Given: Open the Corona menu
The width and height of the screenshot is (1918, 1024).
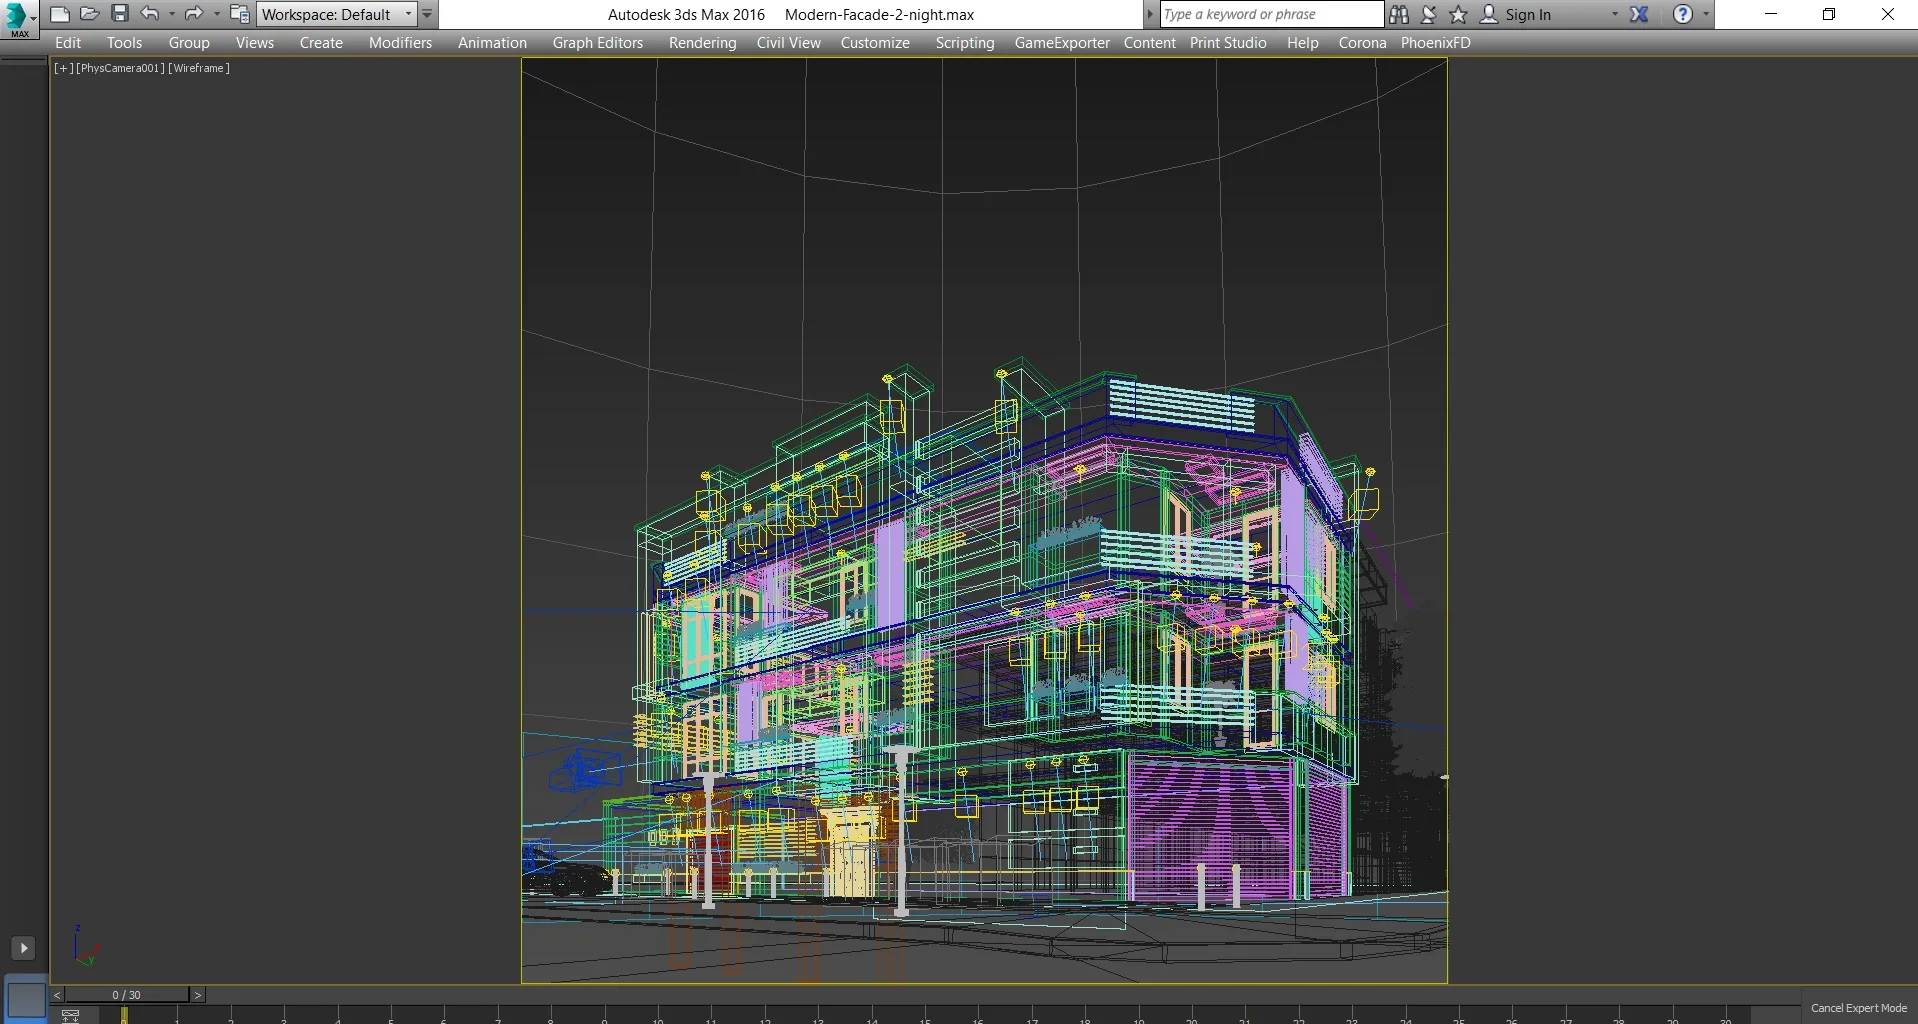Looking at the screenshot, I should [x=1362, y=43].
